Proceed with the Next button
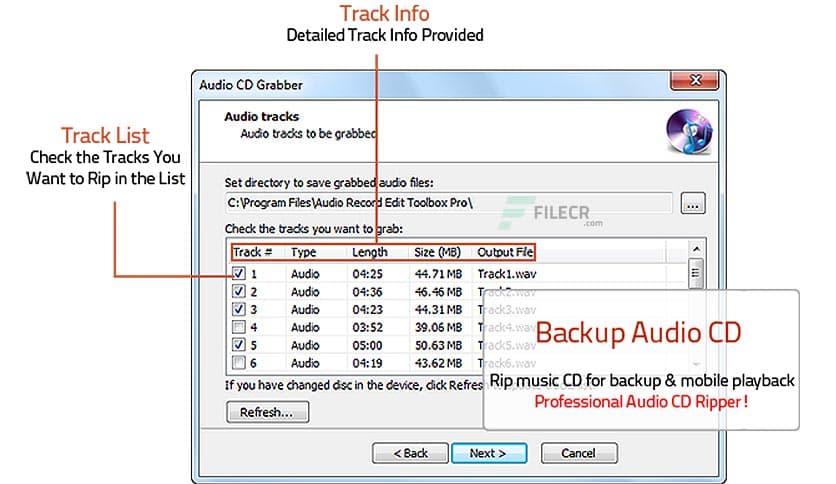 [x=489, y=453]
